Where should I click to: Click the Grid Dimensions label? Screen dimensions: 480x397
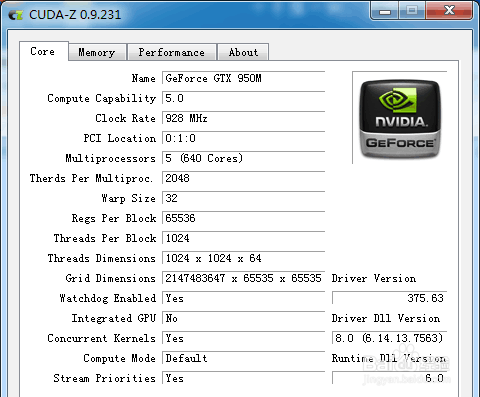(110, 278)
